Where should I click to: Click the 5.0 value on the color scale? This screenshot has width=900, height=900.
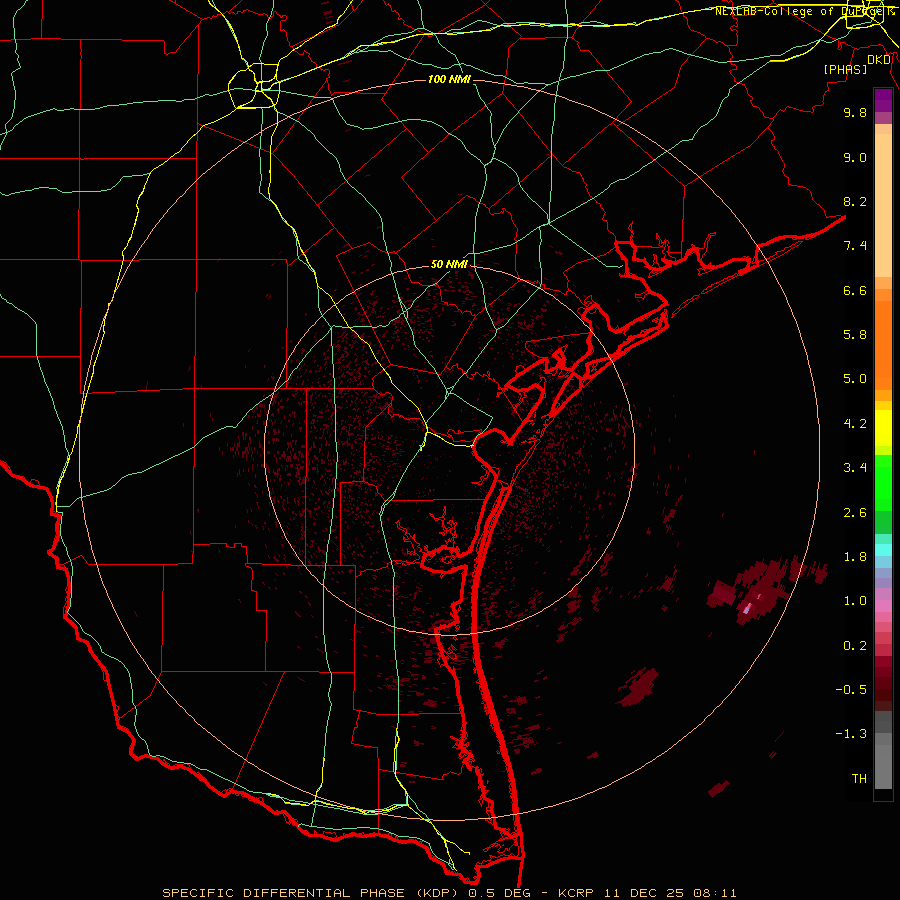(855, 379)
